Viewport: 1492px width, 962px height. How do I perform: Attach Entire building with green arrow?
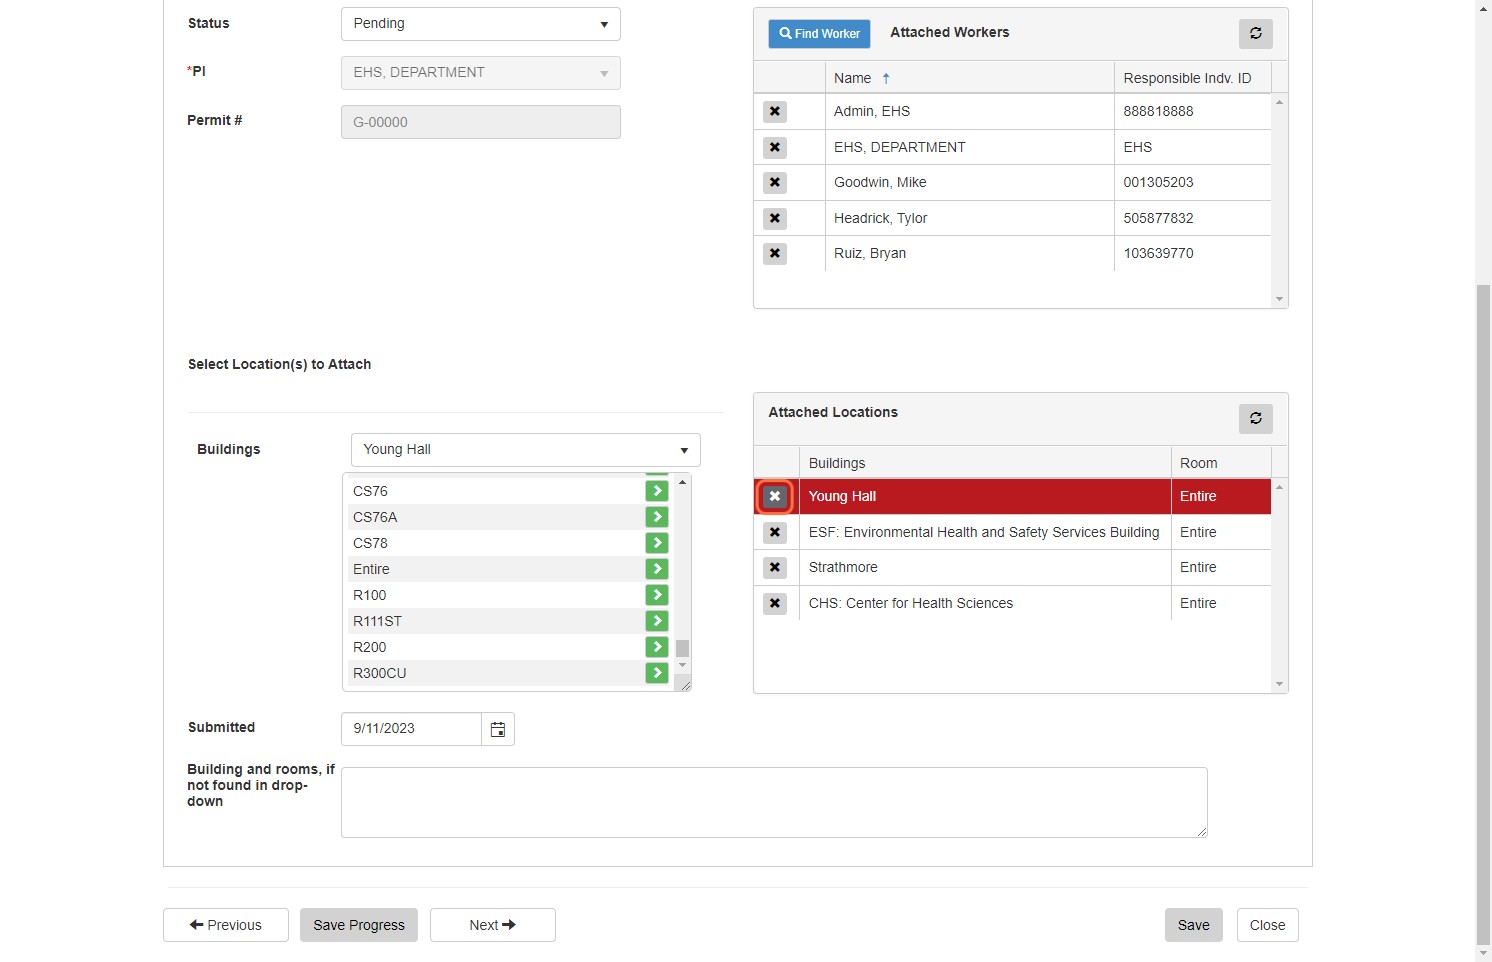click(x=656, y=569)
